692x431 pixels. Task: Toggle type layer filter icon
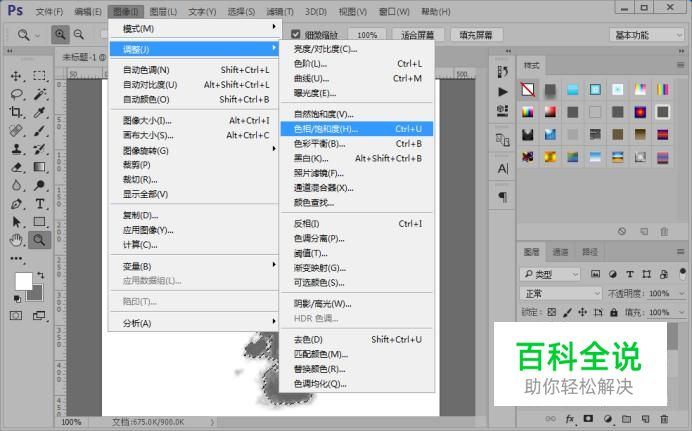click(x=630, y=274)
